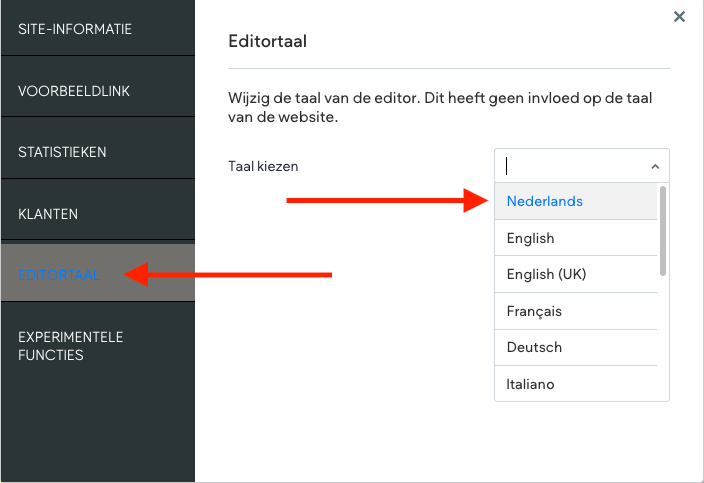Click the Taal kiezen label
Viewport: 704px width, 483px height.
coord(263,166)
